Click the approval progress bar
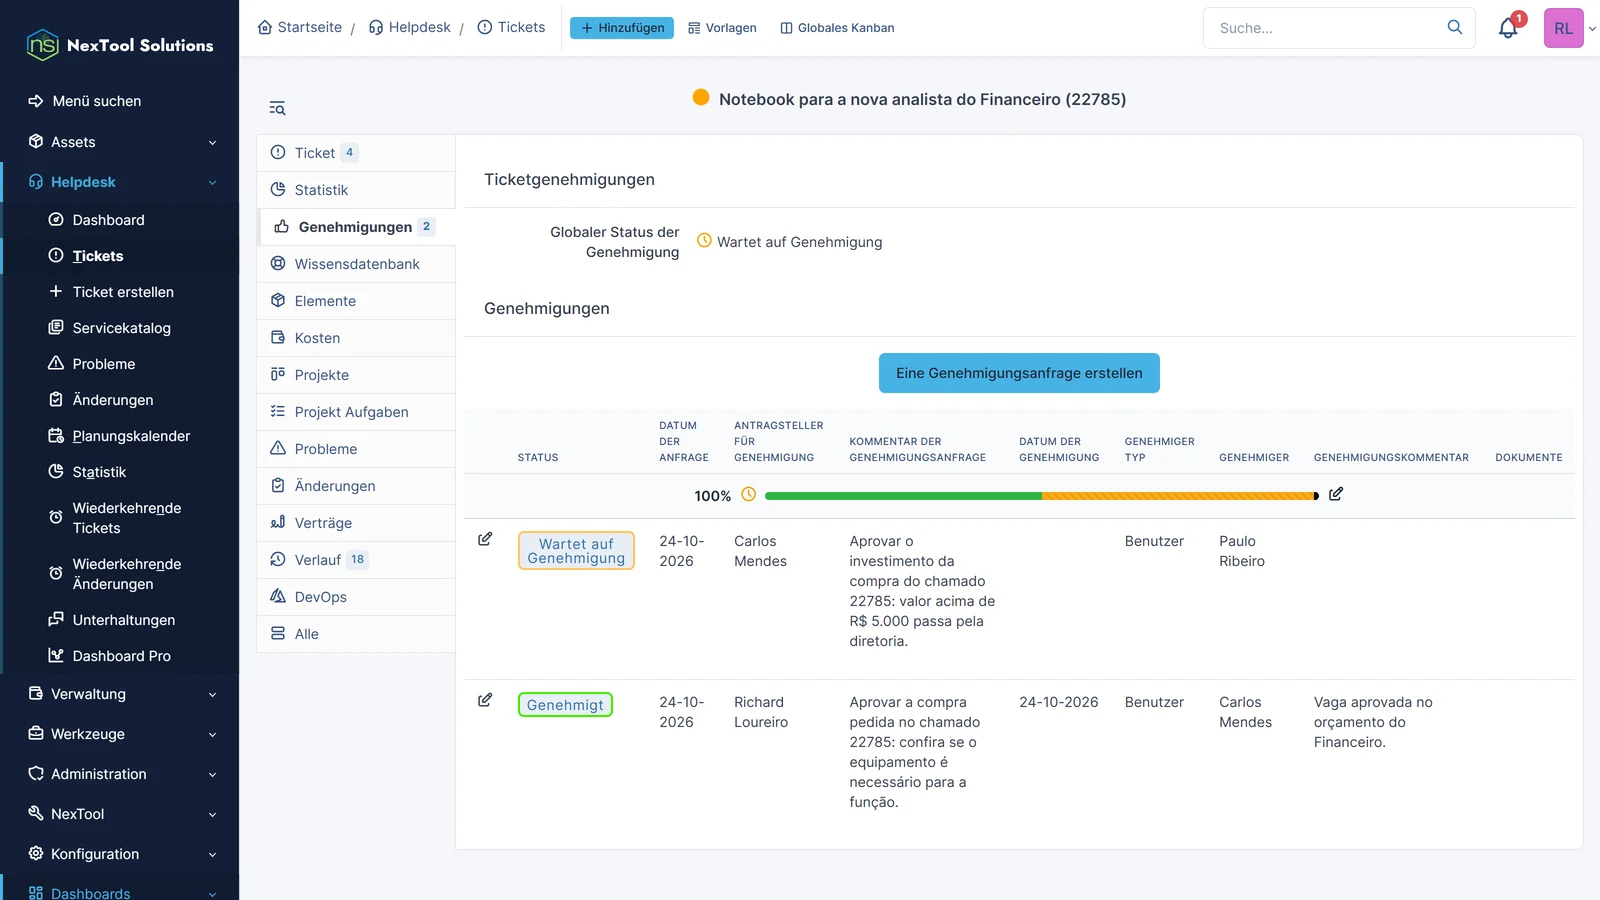Screen dimensions: 1600x900 coord(1041,495)
